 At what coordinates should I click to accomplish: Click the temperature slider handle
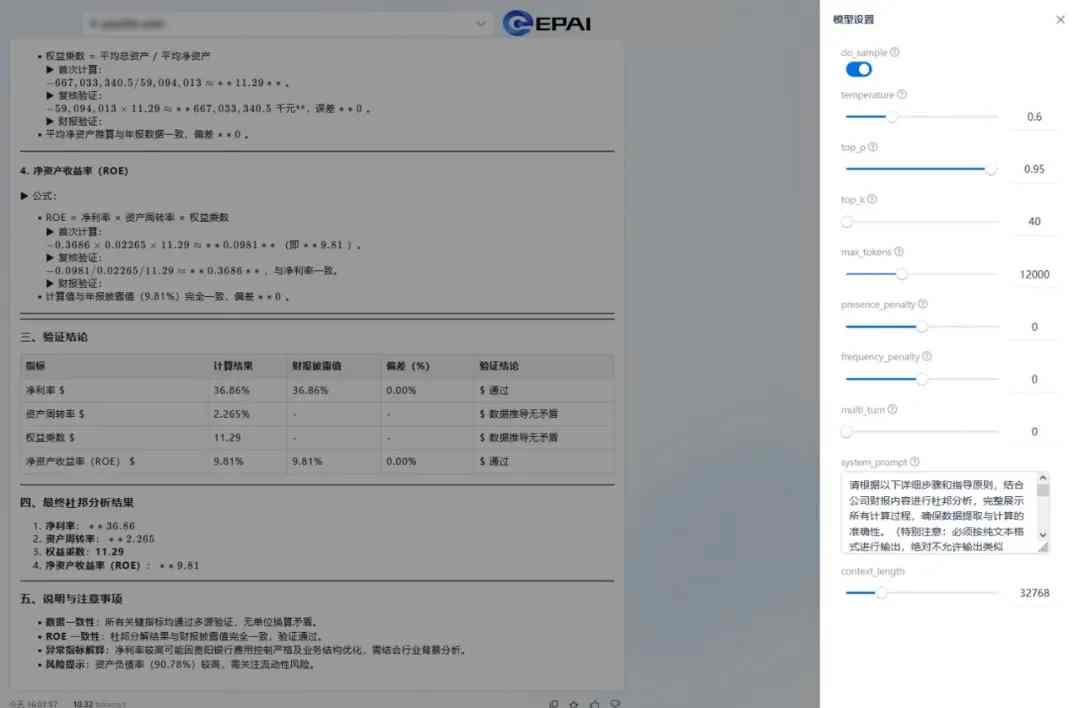click(x=893, y=116)
